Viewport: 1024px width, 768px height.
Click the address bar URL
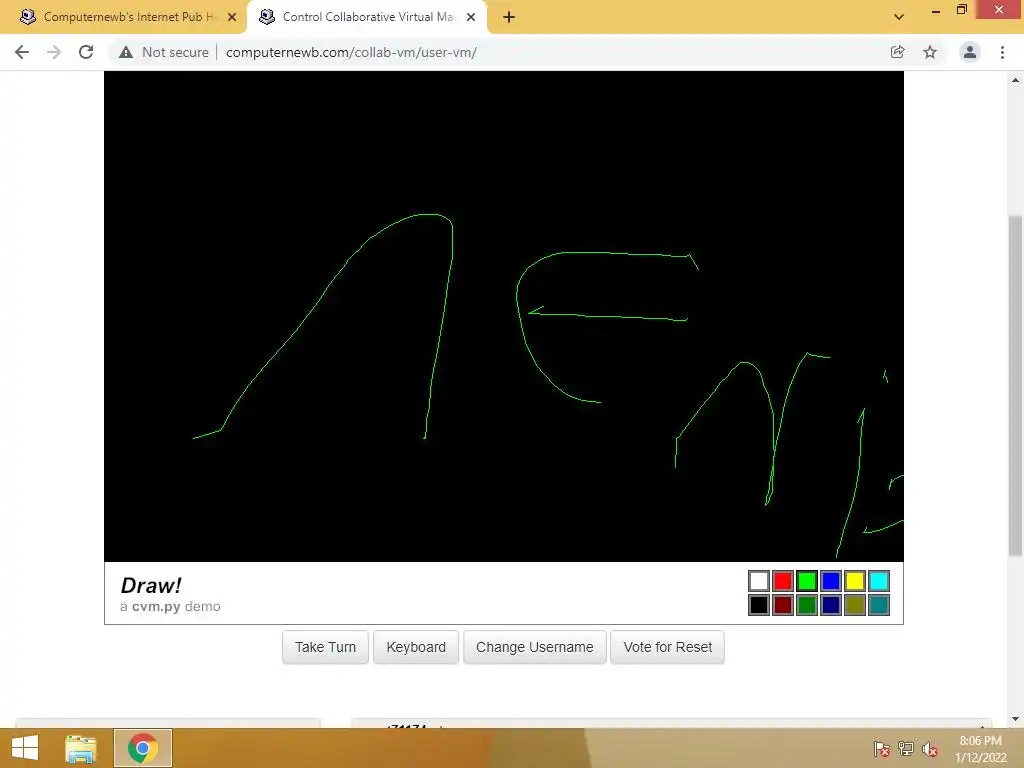(351, 52)
